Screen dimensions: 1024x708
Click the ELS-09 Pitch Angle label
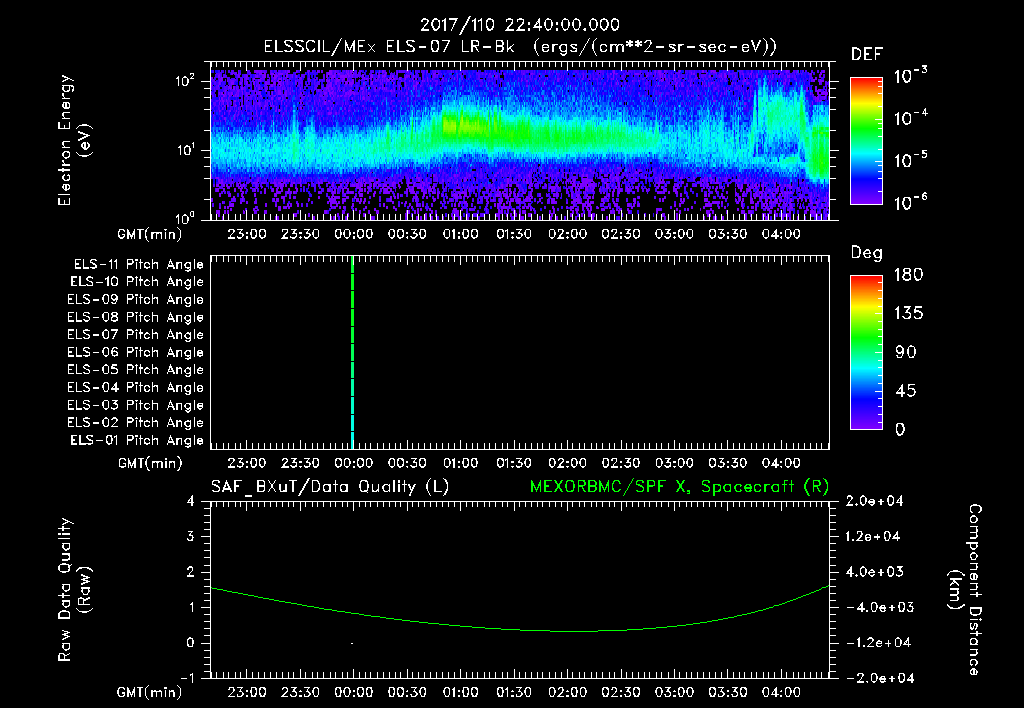(136, 300)
